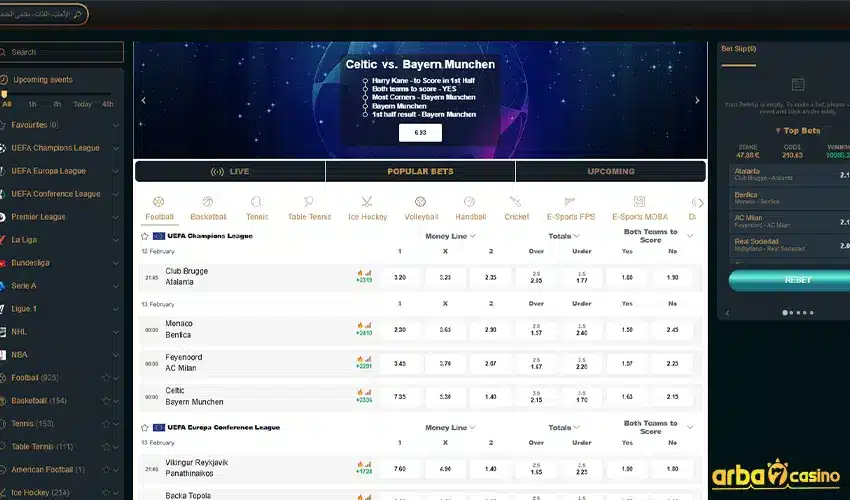
Task: Switch to the UPCOMING tab
Action: pyautogui.click(x=610, y=171)
